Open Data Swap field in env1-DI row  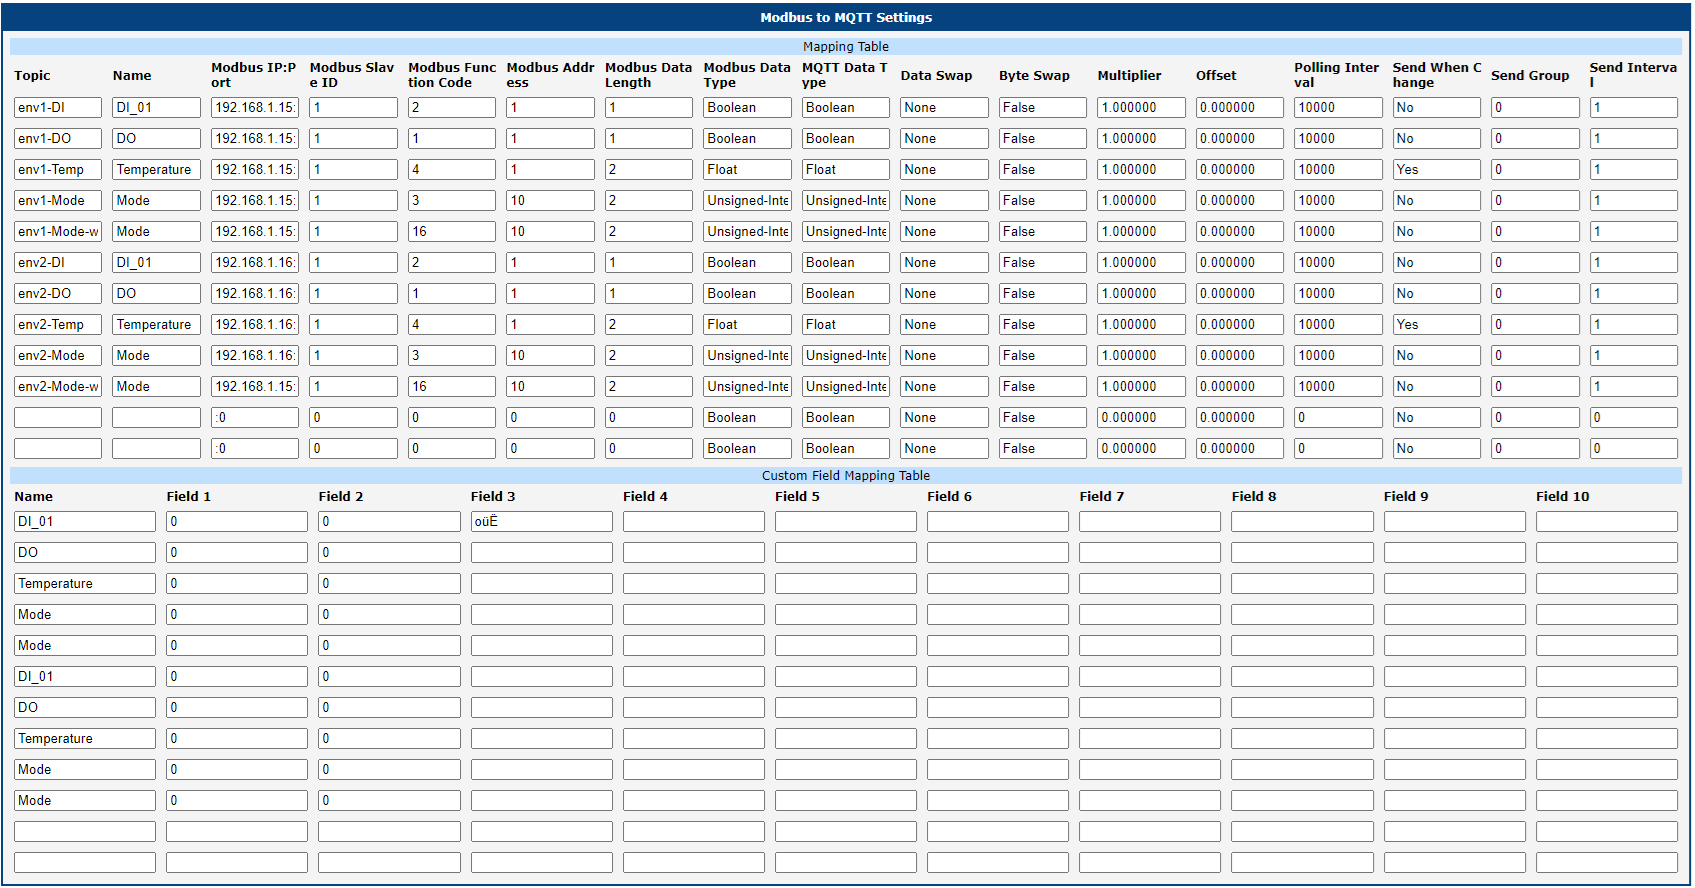[x=944, y=107]
